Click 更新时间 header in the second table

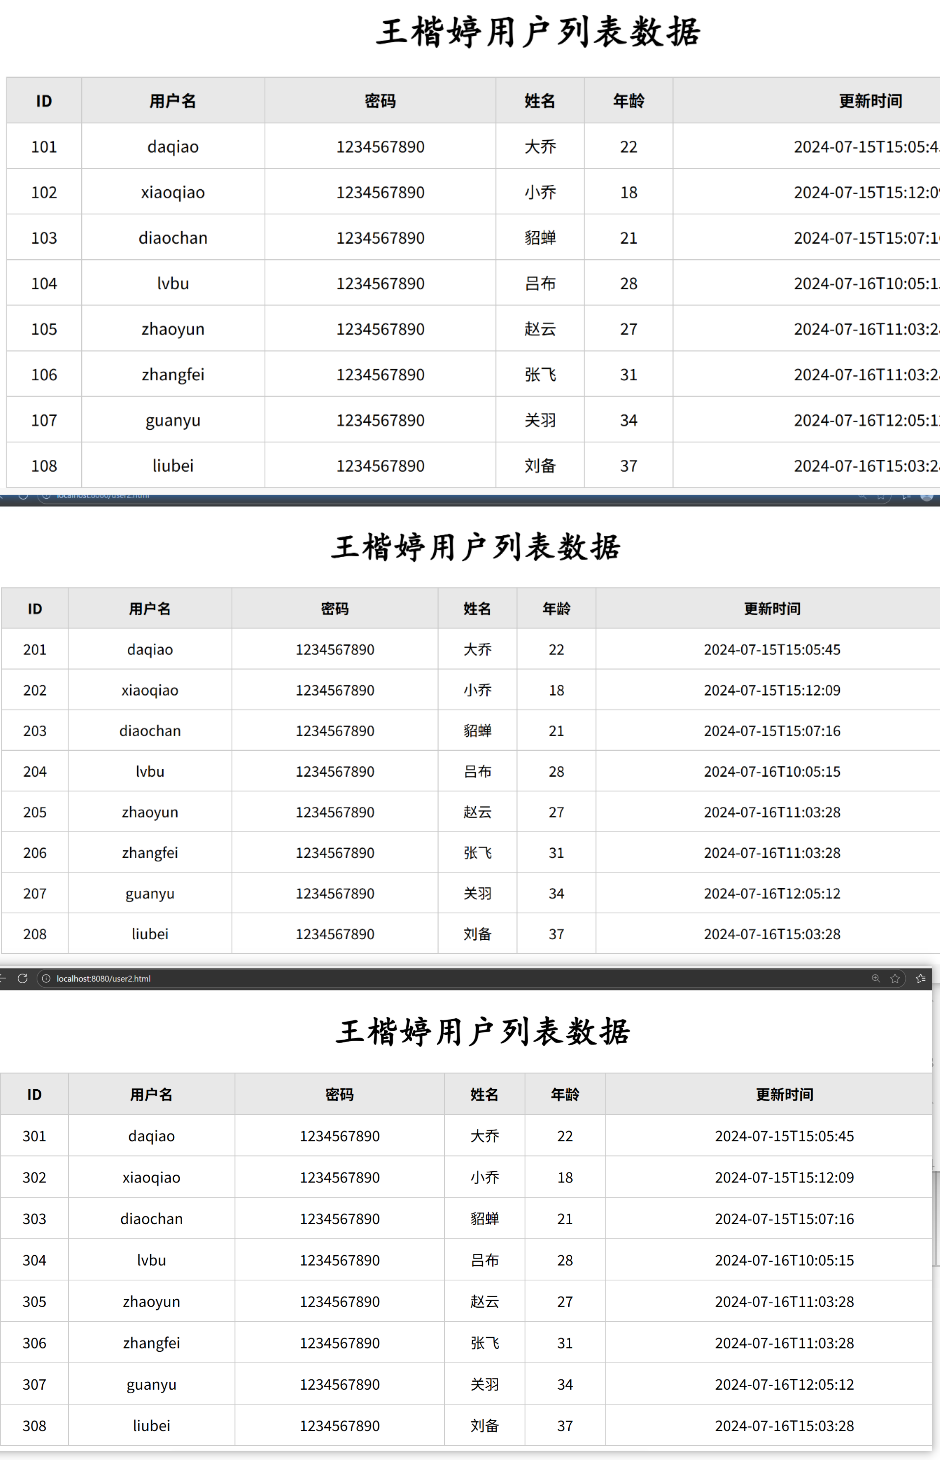coord(772,609)
